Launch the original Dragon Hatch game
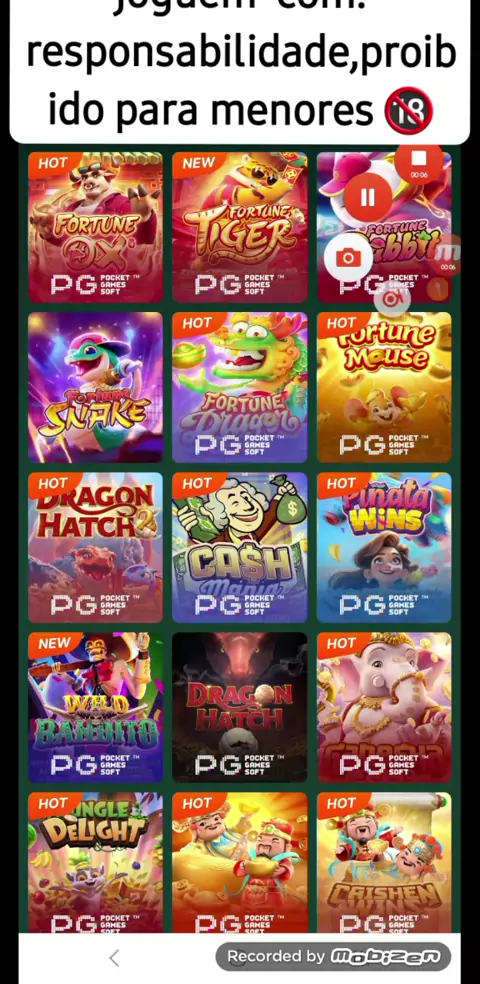Screen dimensions: 480x984 tap(240, 707)
